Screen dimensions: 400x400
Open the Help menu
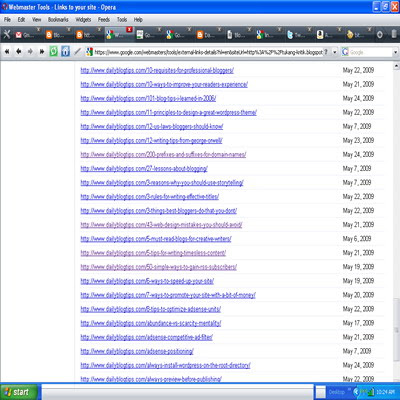138,20
